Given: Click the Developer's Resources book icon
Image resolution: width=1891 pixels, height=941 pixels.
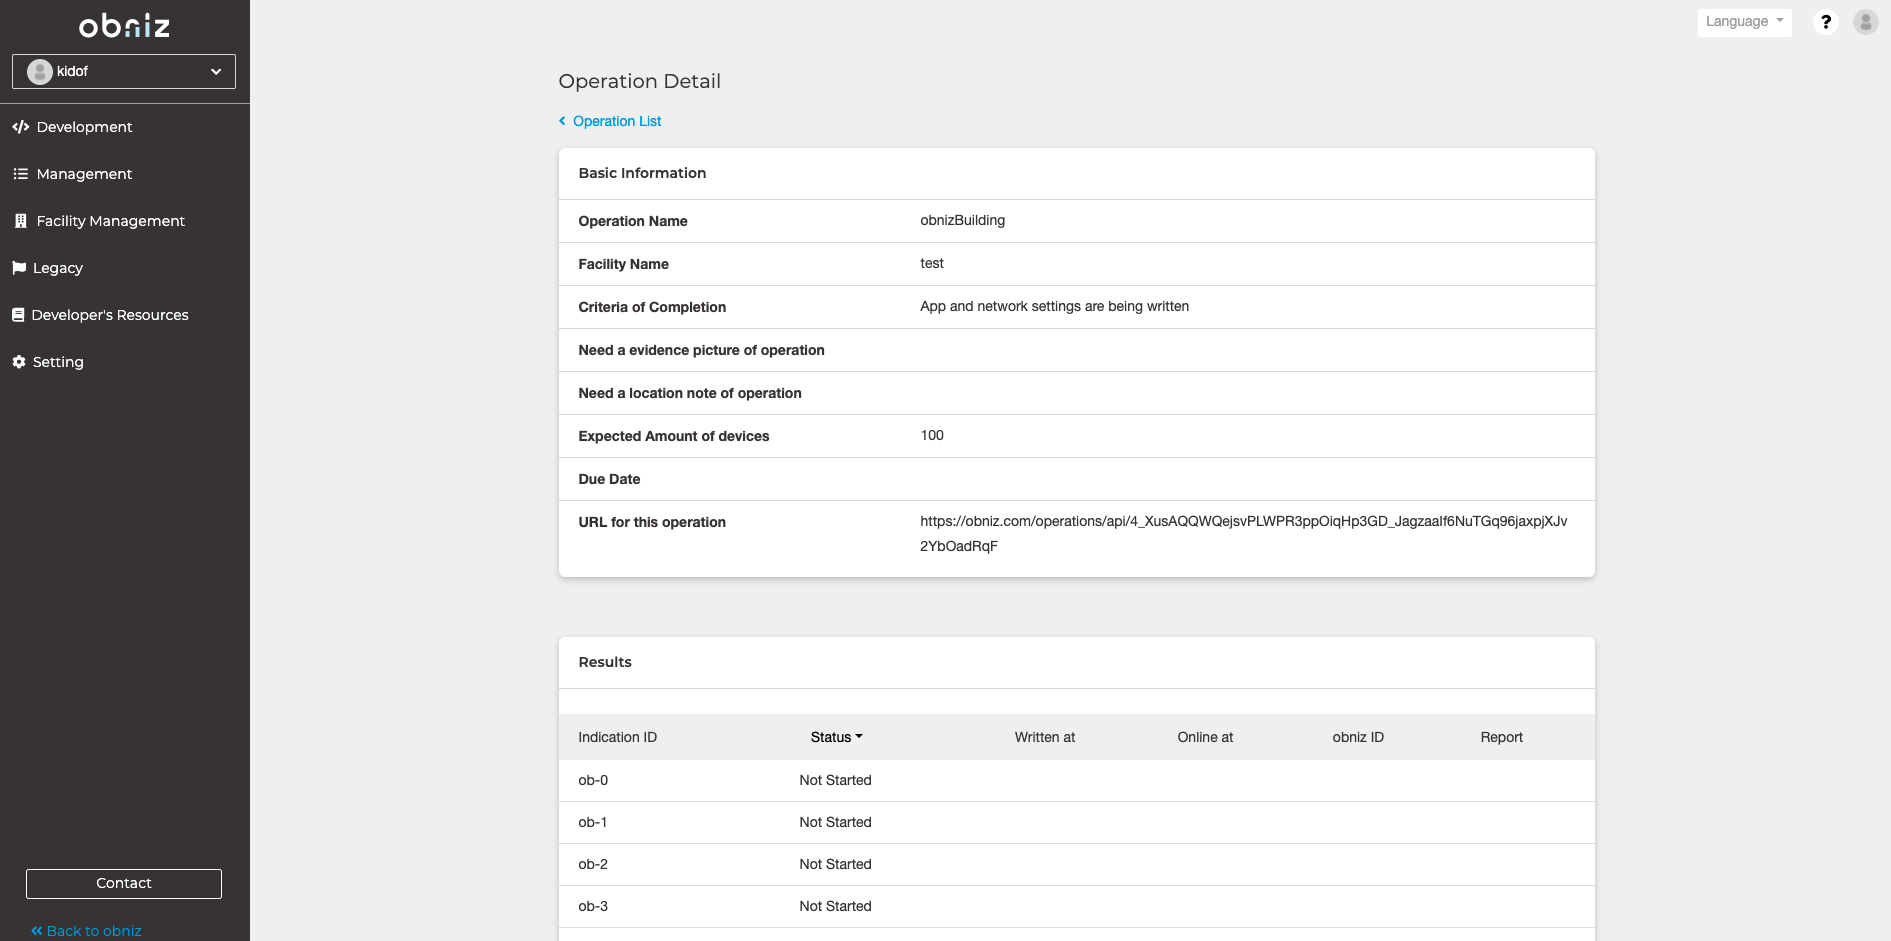Looking at the screenshot, I should pyautogui.click(x=18, y=315).
